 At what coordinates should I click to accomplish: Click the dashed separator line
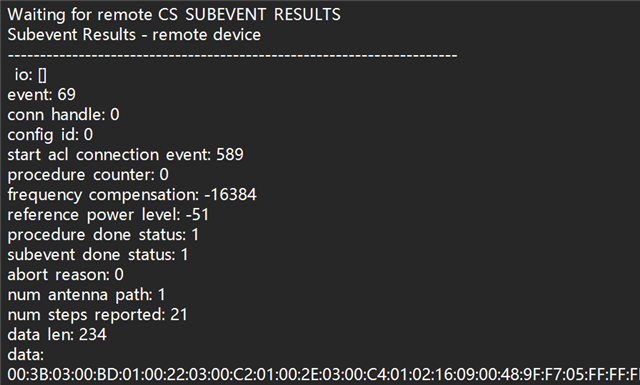pyautogui.click(x=232, y=55)
